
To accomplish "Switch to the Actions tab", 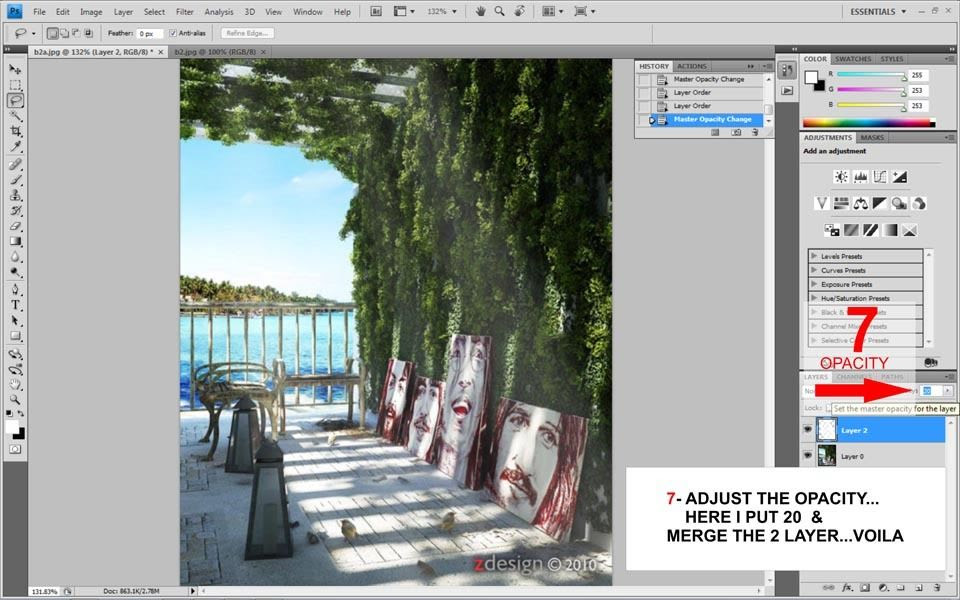I will 692,66.
